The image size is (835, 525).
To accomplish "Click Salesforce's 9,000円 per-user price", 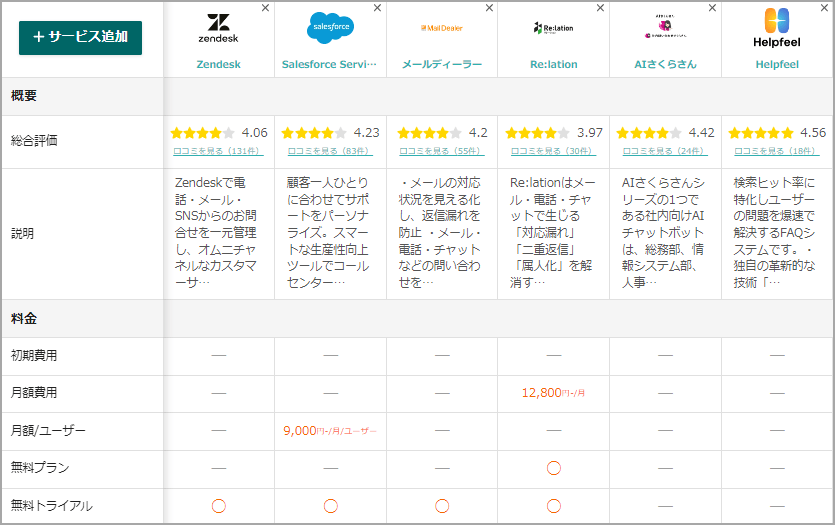I will pos(330,431).
